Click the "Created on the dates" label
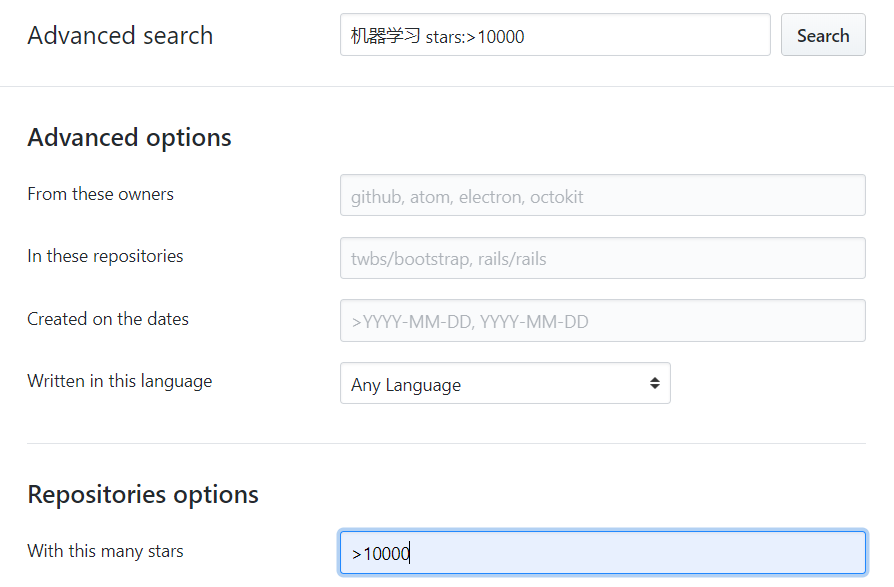Image resolution: width=894 pixels, height=587 pixels. [108, 319]
